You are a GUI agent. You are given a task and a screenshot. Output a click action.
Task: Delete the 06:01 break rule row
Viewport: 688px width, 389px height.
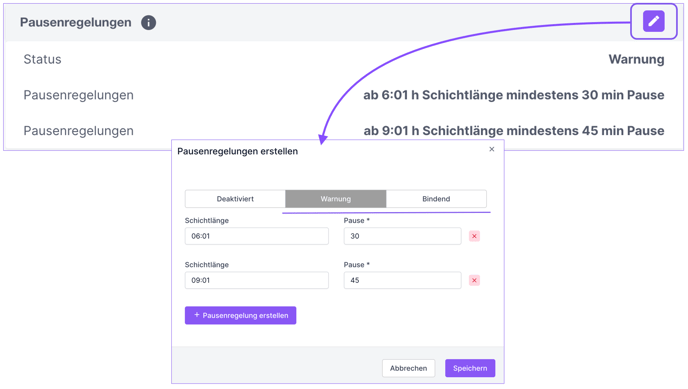pyautogui.click(x=474, y=236)
